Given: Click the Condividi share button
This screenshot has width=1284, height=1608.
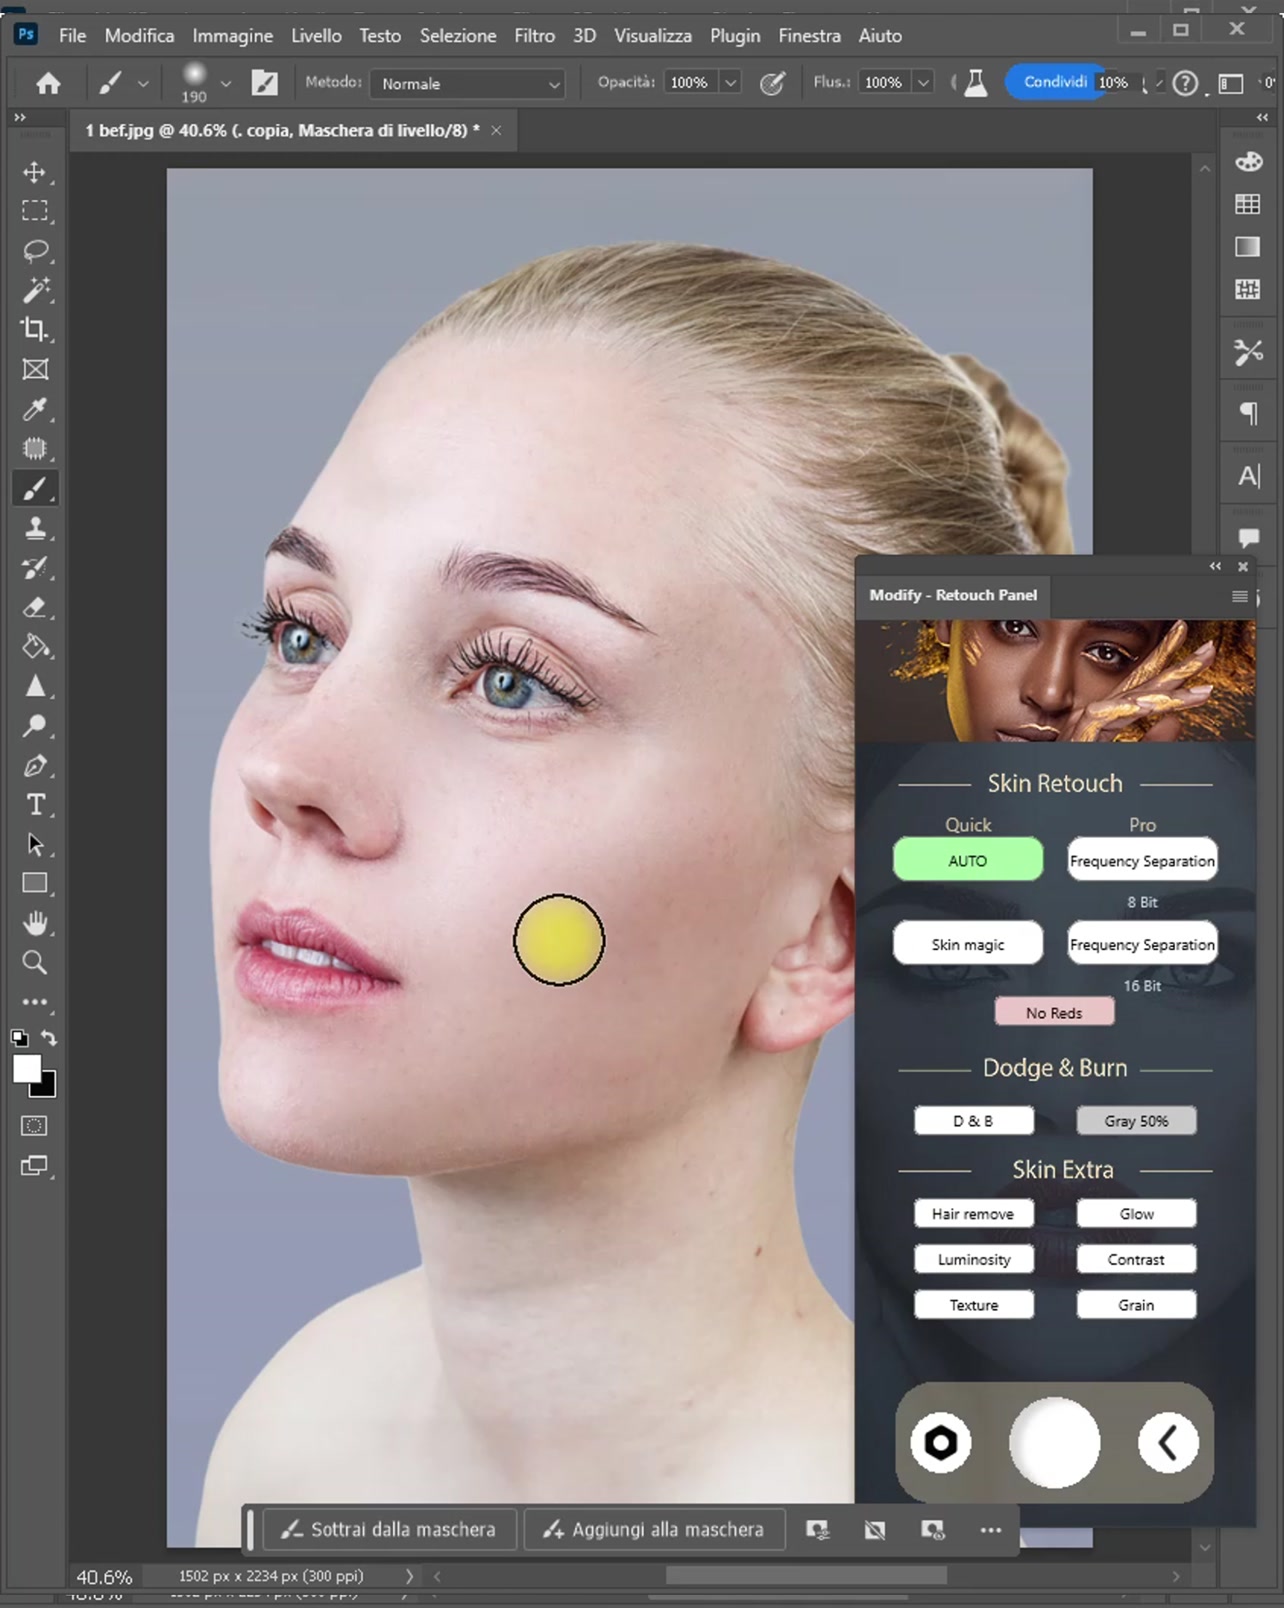Looking at the screenshot, I should coord(1055,82).
